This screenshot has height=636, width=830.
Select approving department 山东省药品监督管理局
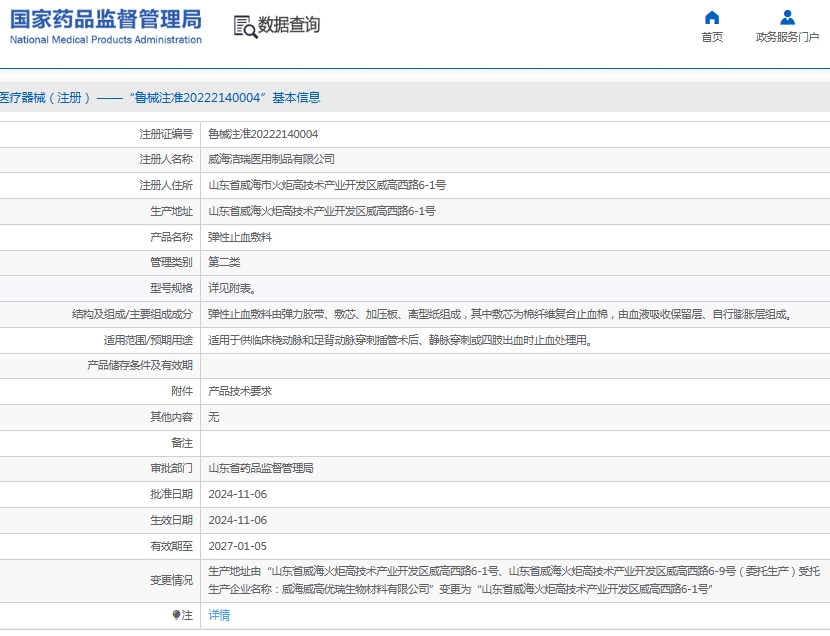(260, 468)
